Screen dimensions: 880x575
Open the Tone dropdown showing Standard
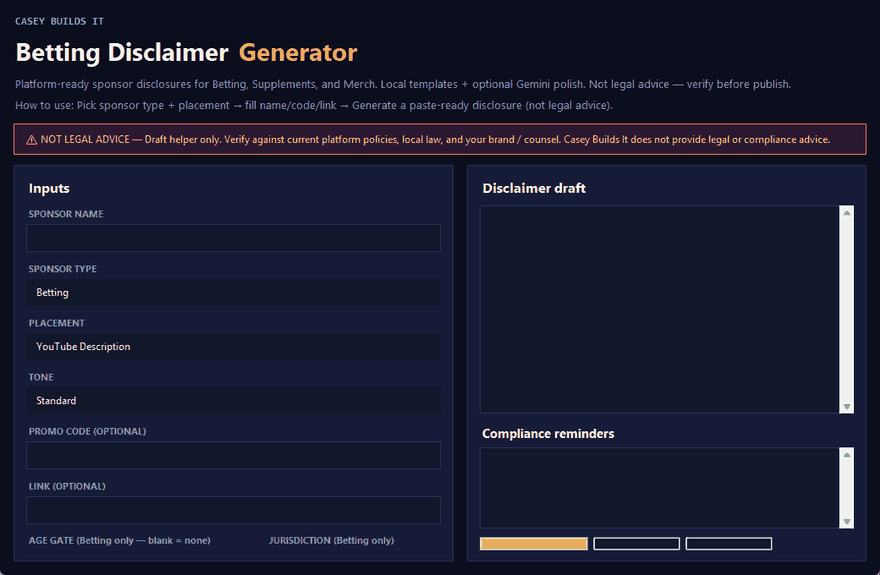(233, 401)
